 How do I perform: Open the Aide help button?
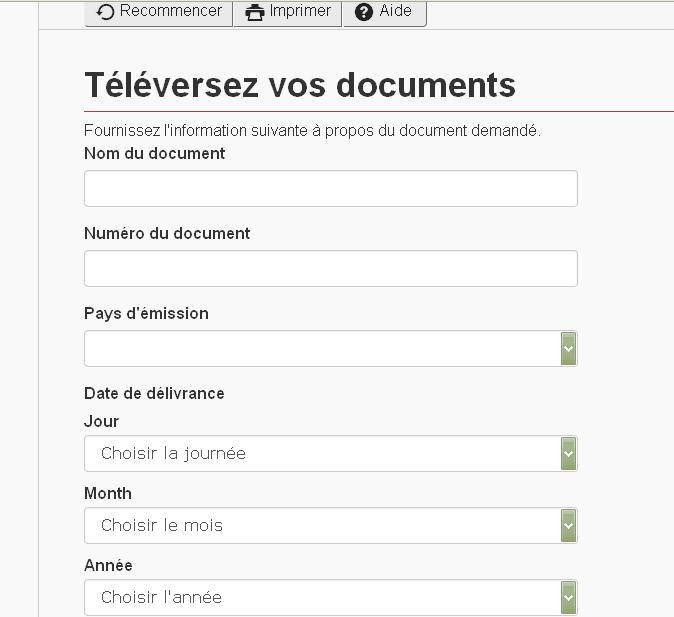(385, 12)
